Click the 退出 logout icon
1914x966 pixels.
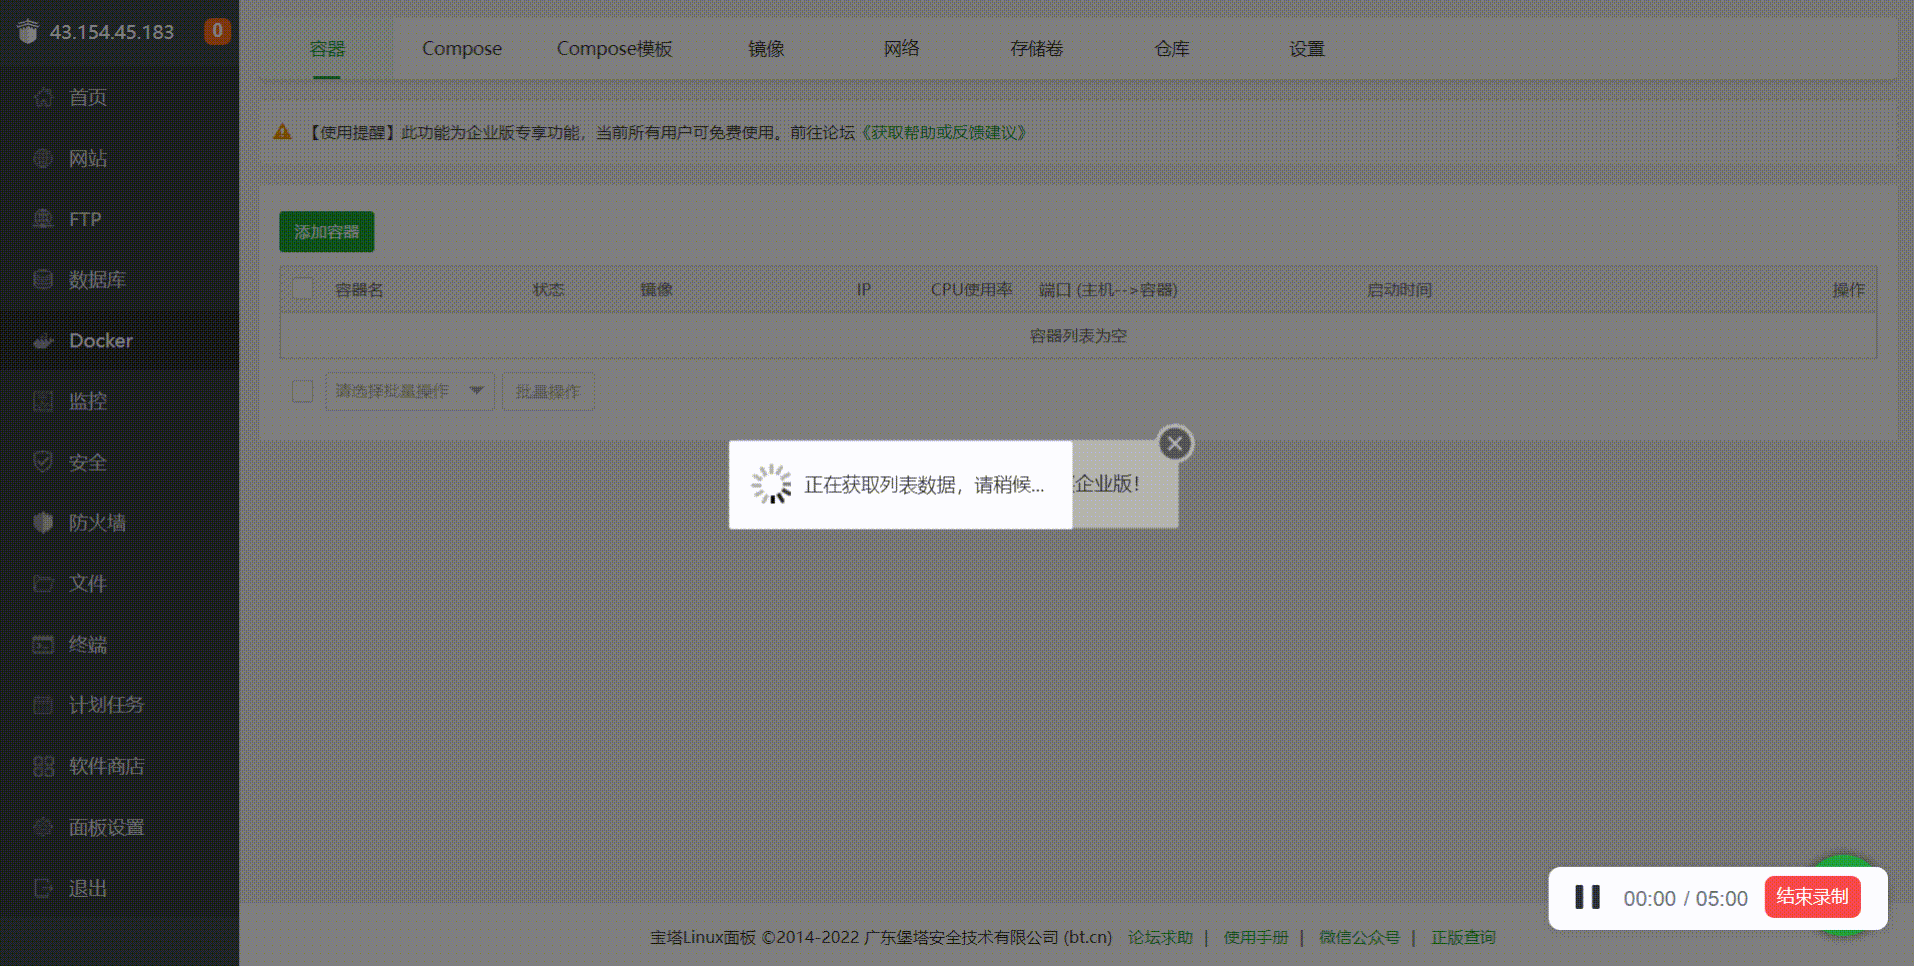pyautogui.click(x=43, y=888)
